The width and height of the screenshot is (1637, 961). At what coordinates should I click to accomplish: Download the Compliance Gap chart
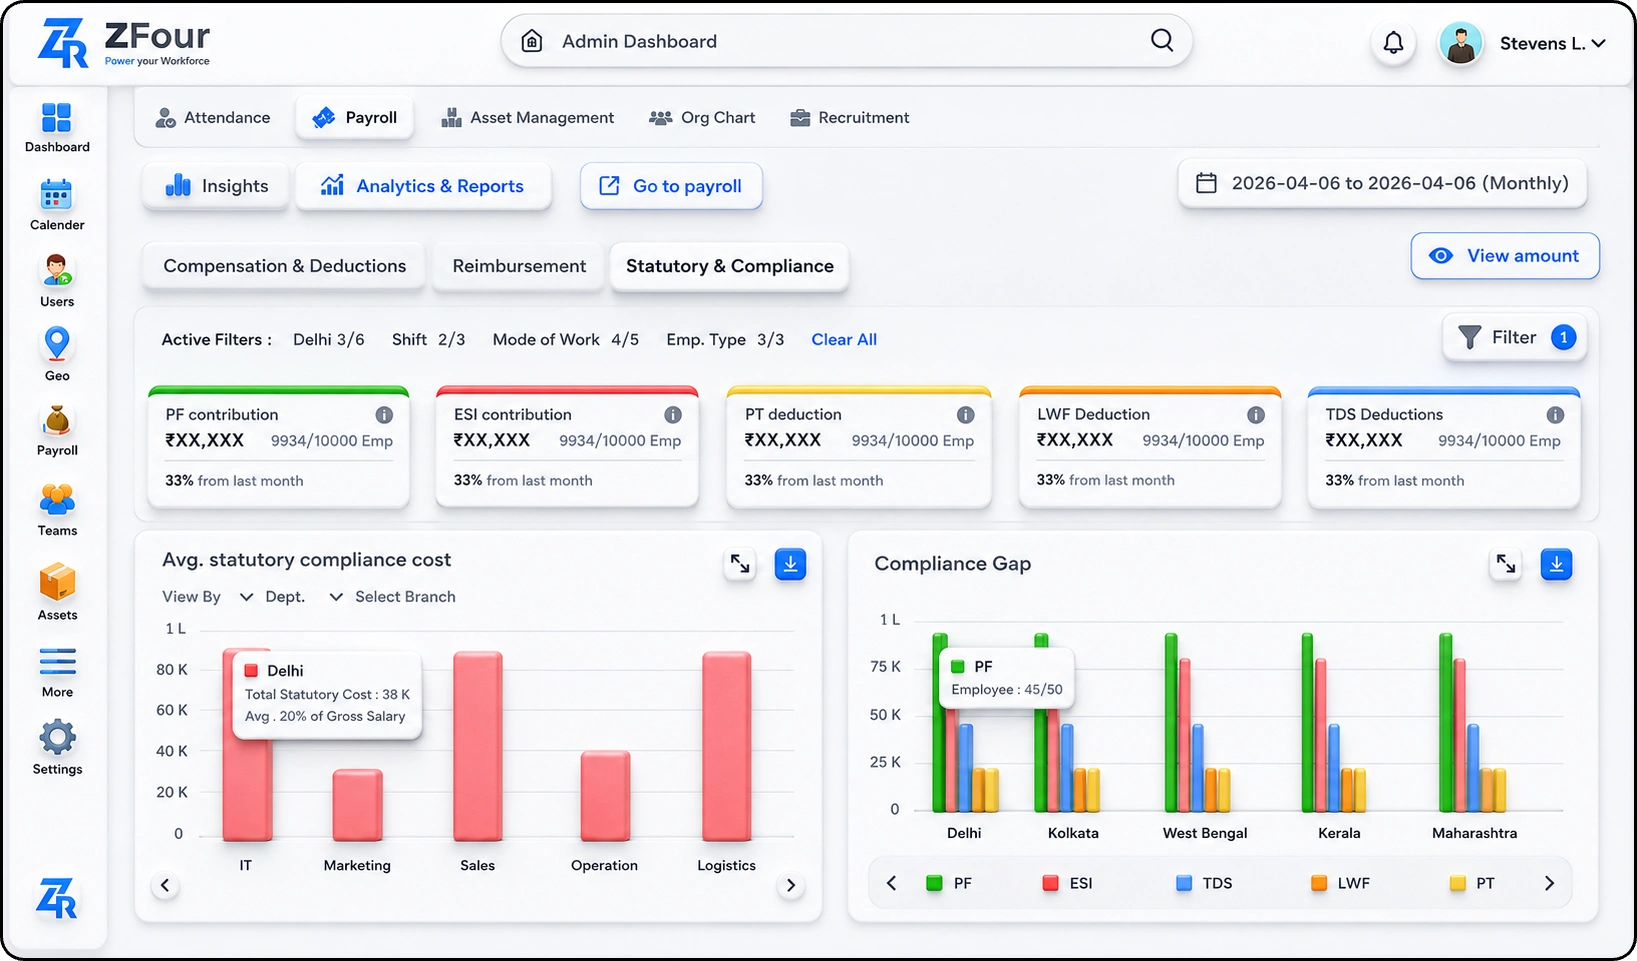(x=1556, y=564)
